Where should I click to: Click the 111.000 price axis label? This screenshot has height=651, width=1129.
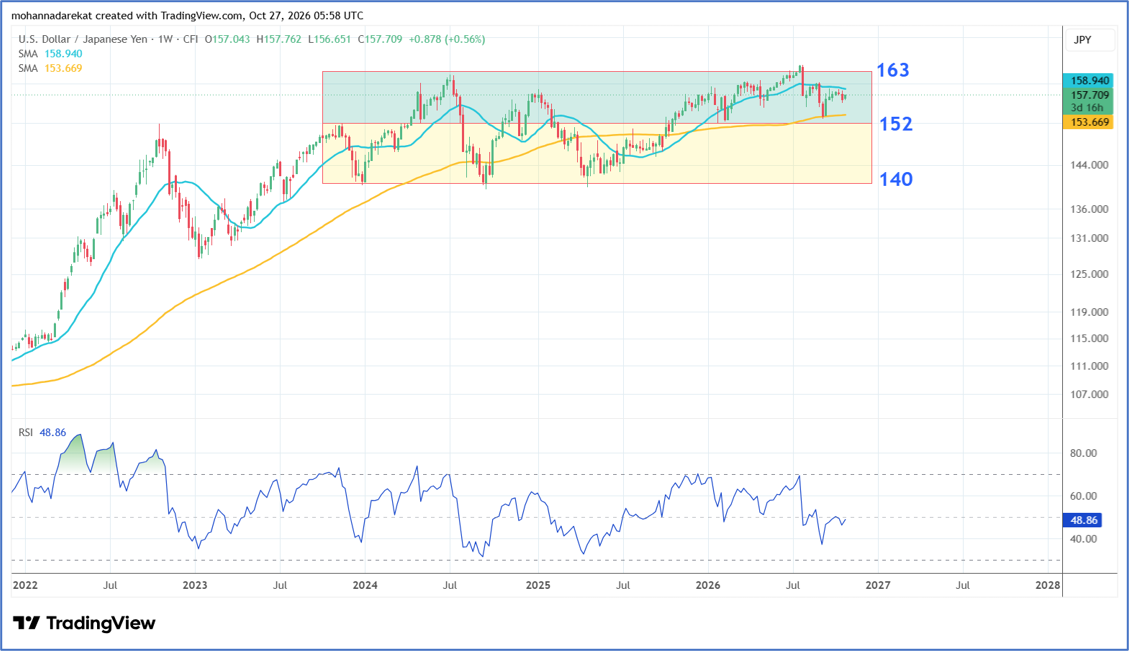(1089, 366)
